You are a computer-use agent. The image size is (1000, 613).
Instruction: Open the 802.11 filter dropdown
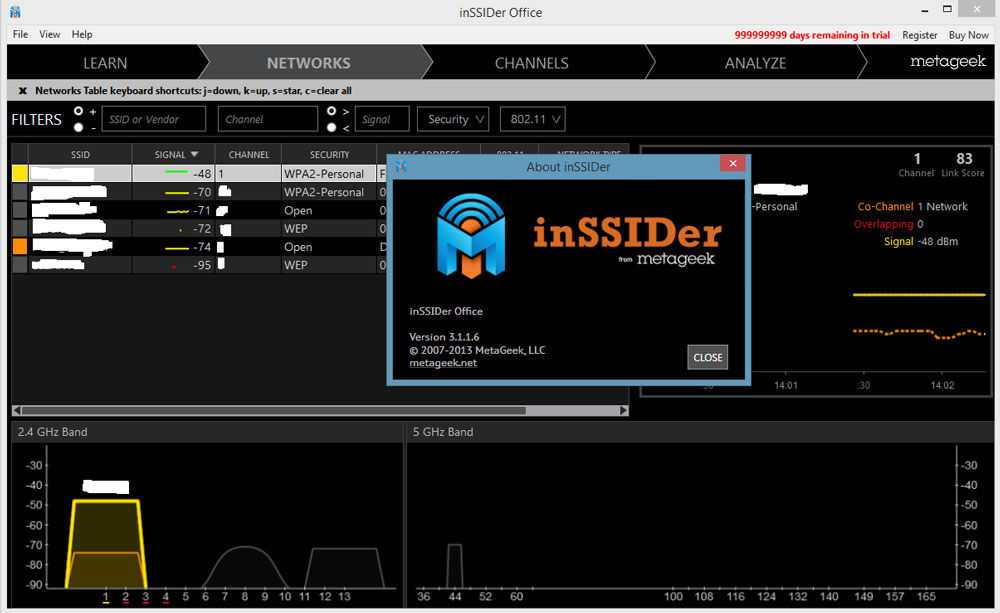tap(532, 119)
